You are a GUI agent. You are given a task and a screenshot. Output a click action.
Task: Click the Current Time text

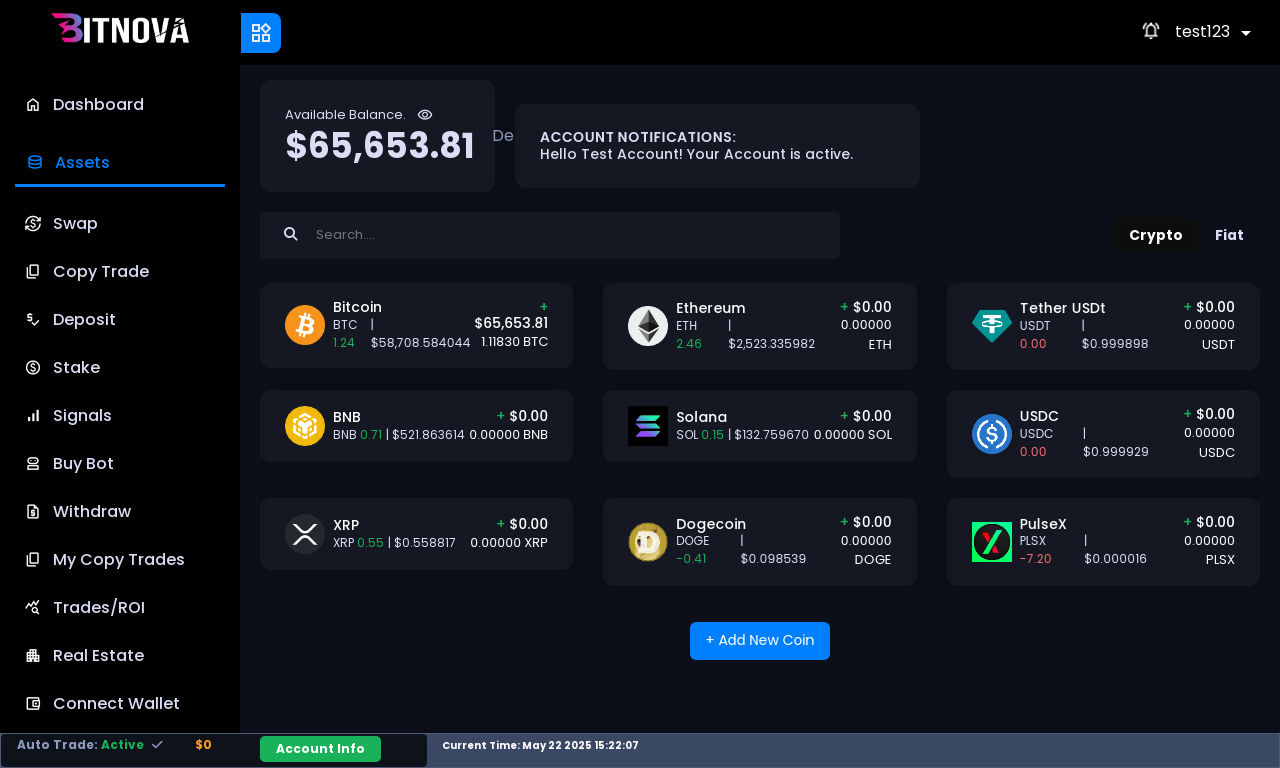(540, 746)
